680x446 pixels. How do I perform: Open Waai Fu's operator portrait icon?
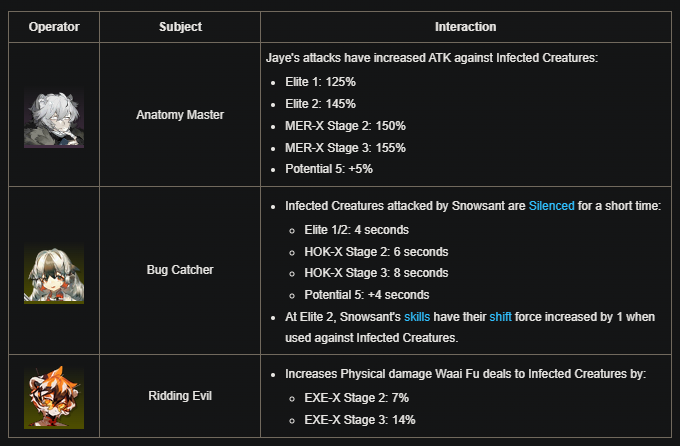point(54,397)
